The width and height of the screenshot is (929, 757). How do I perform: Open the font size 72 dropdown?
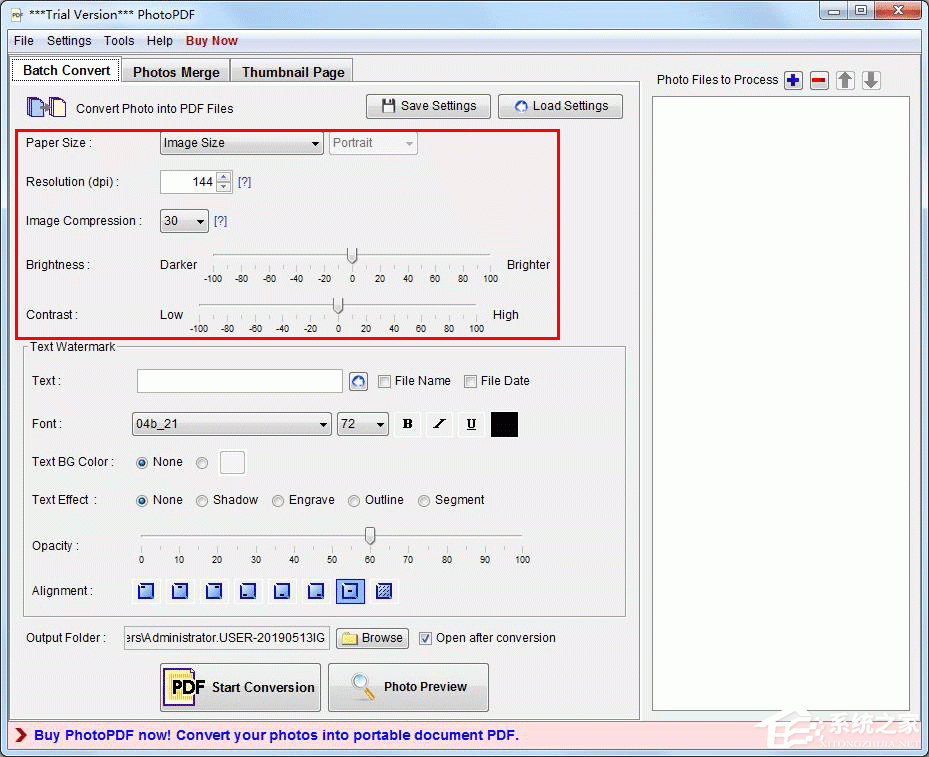click(x=363, y=424)
